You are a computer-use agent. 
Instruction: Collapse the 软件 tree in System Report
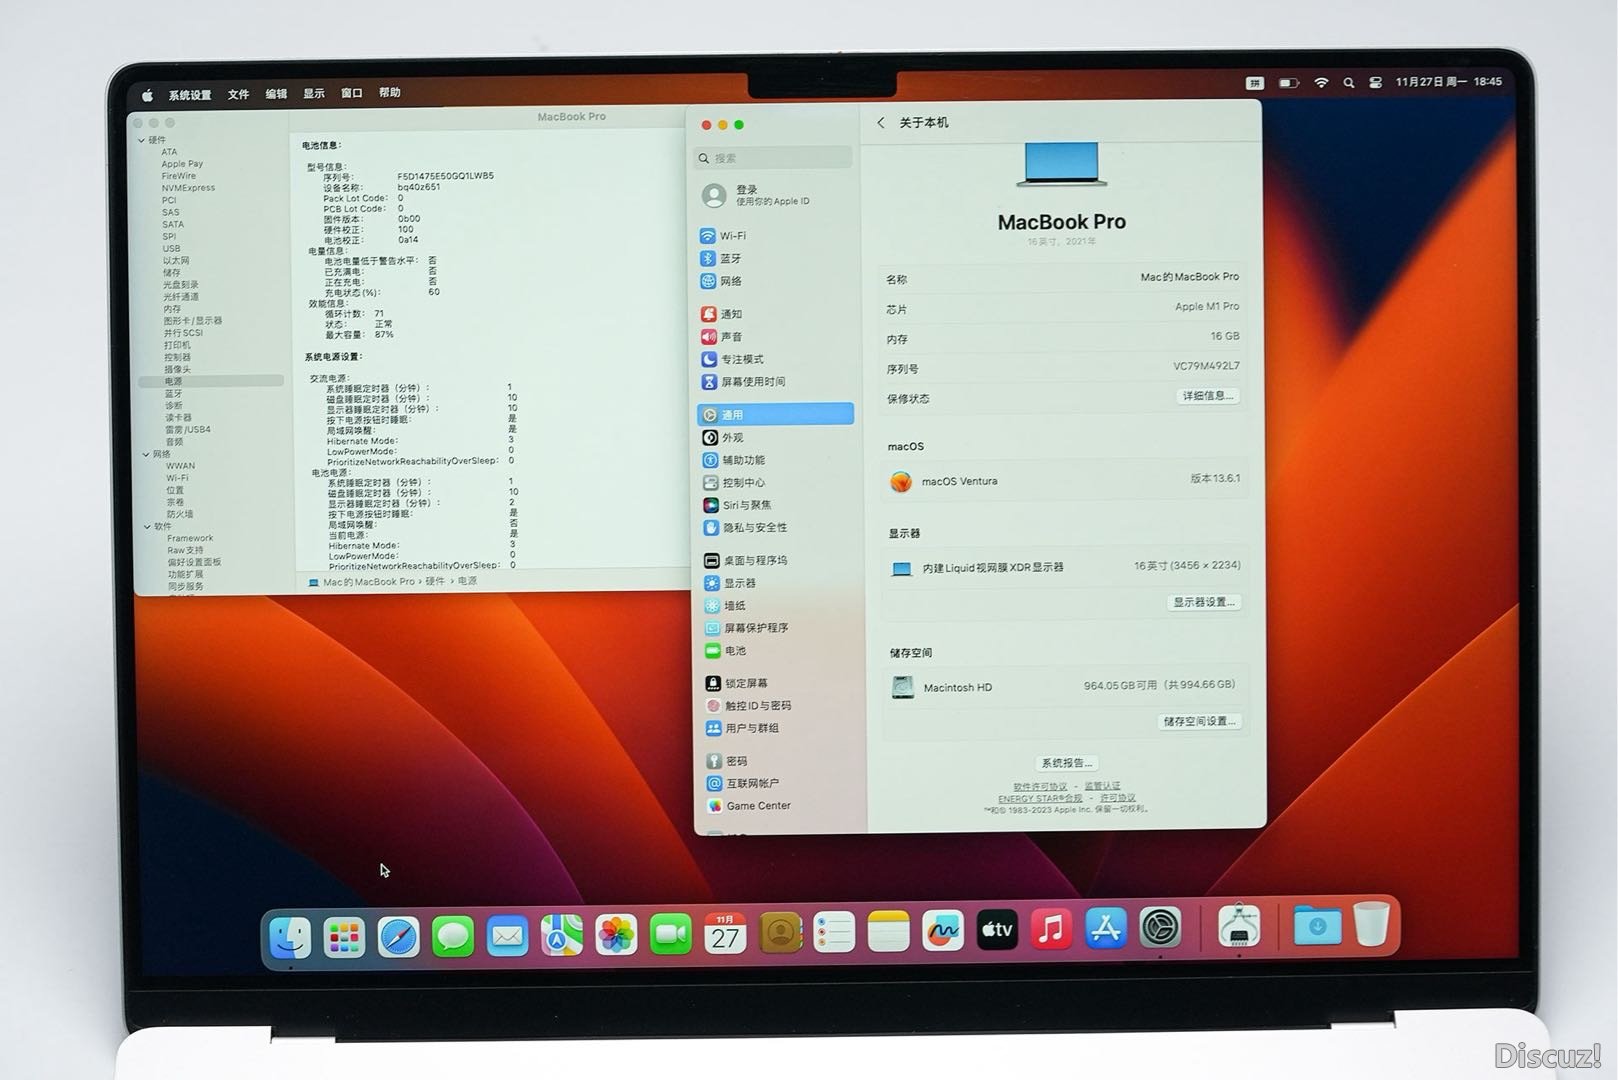[147, 526]
